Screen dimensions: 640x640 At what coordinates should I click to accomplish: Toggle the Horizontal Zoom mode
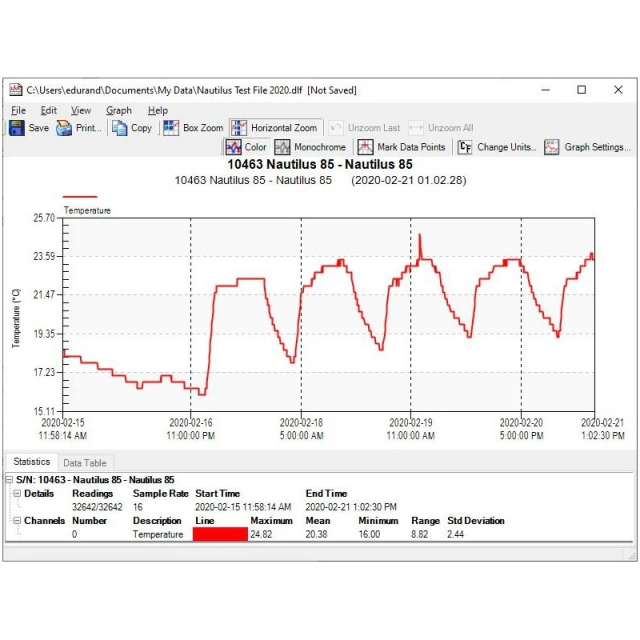tap(239, 128)
